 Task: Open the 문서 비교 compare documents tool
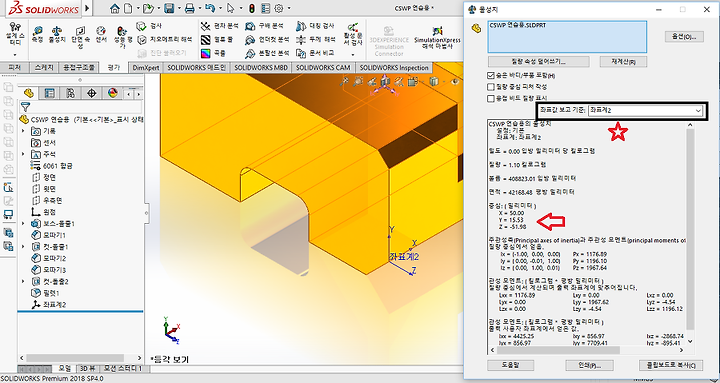pos(315,53)
